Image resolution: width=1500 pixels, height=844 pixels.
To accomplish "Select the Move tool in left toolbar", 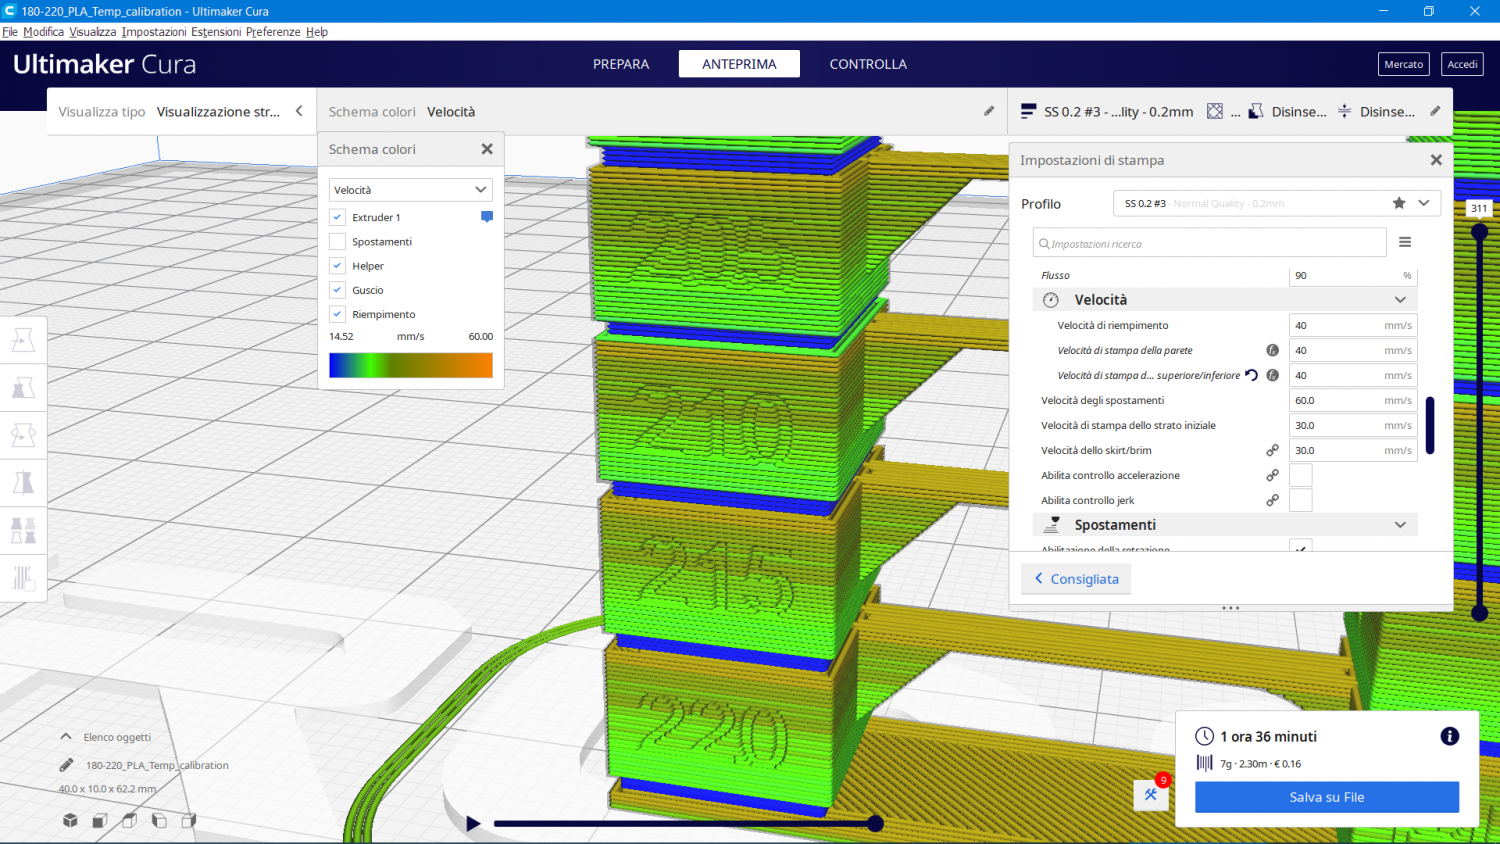I will click(23, 340).
